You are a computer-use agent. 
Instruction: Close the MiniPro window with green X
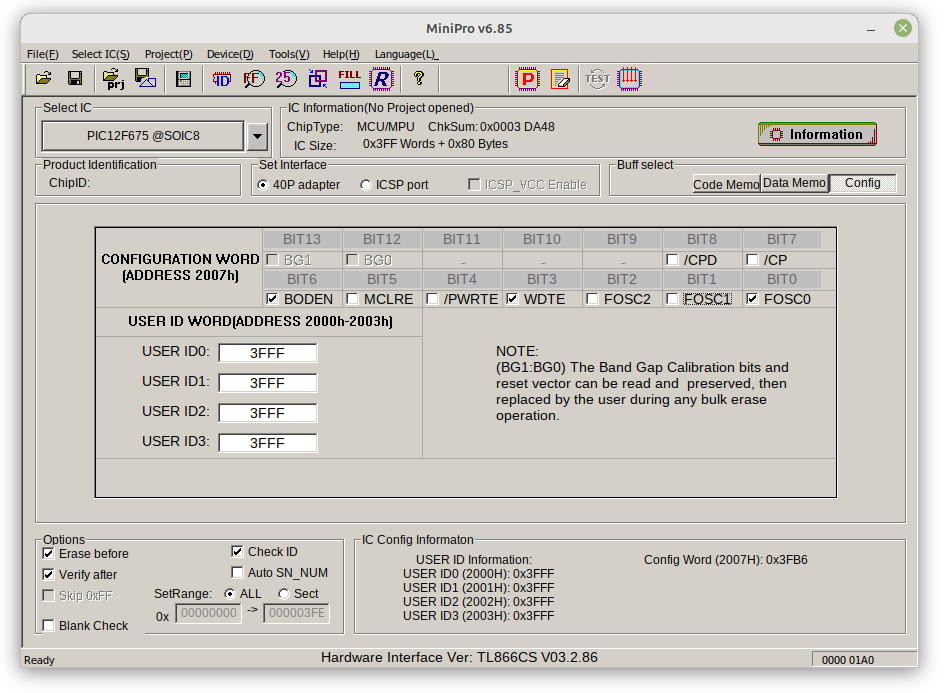point(903,28)
